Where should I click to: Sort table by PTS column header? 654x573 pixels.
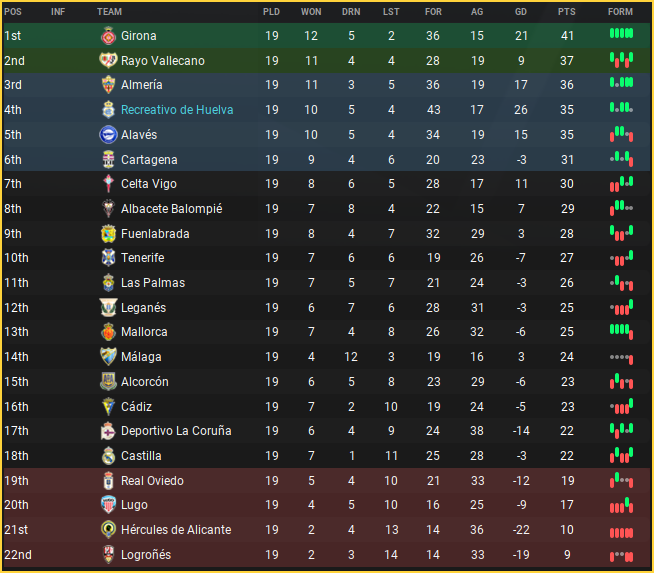(566, 12)
